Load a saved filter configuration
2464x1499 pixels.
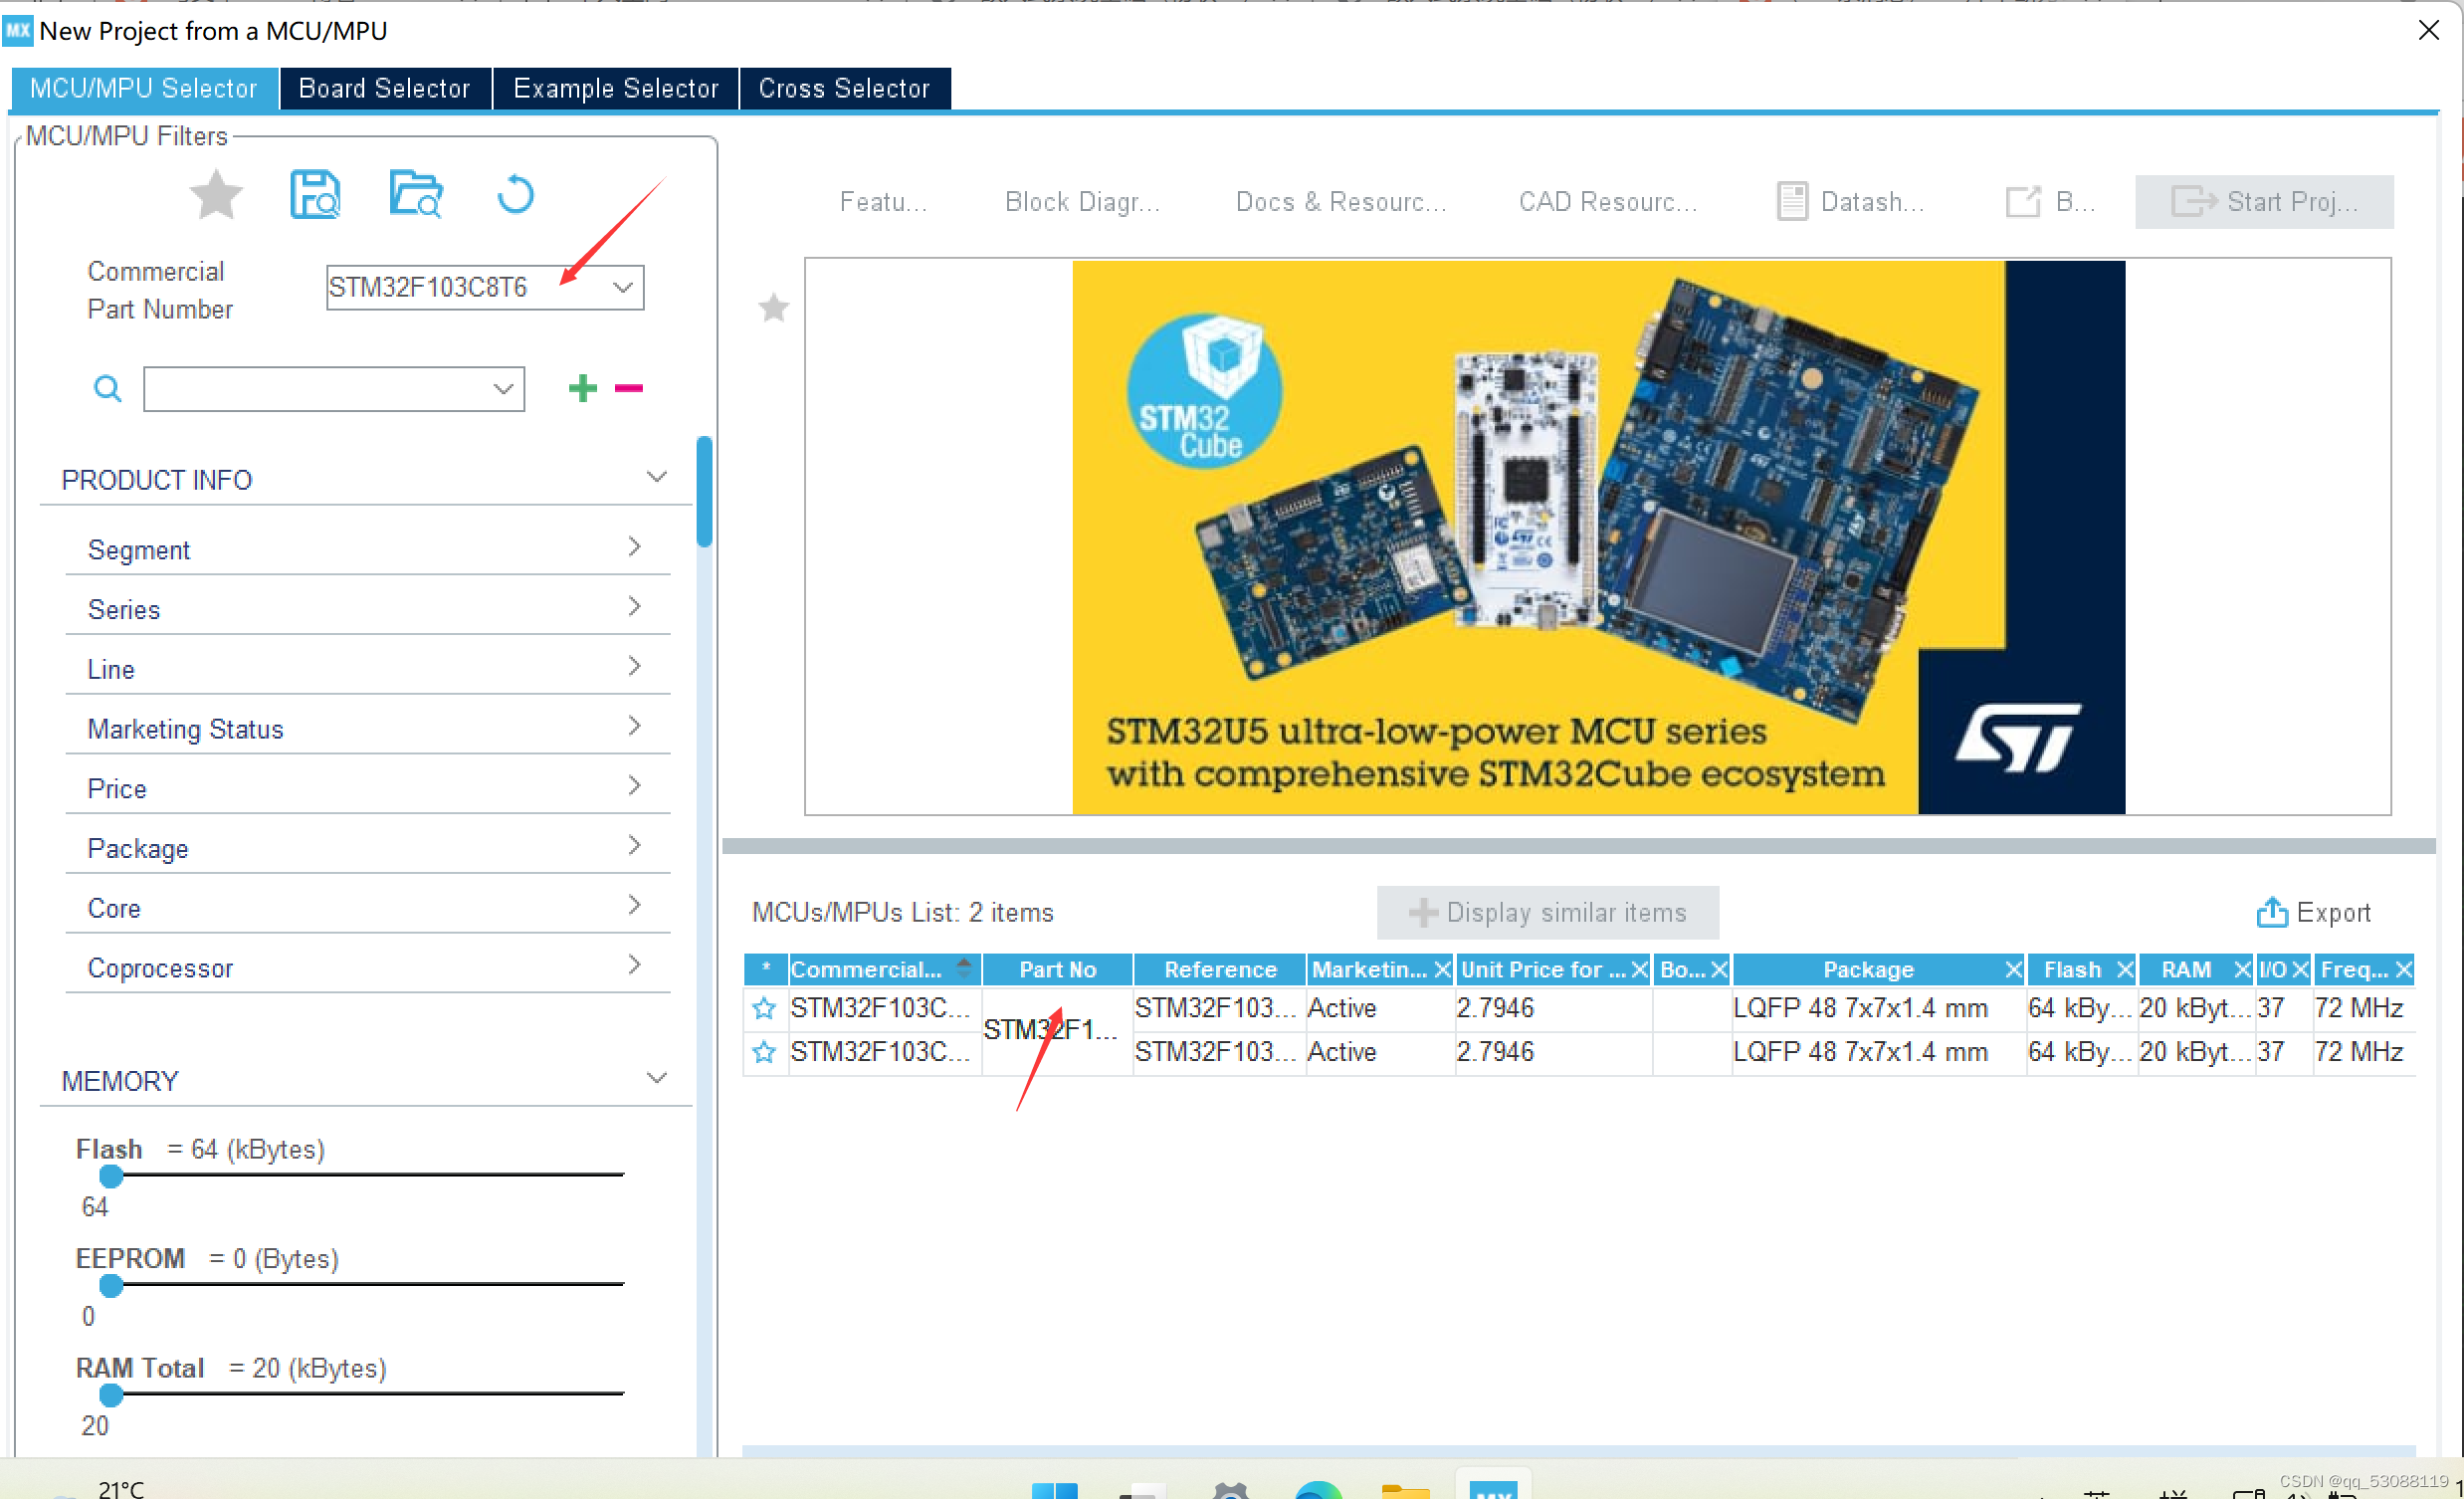(x=416, y=195)
